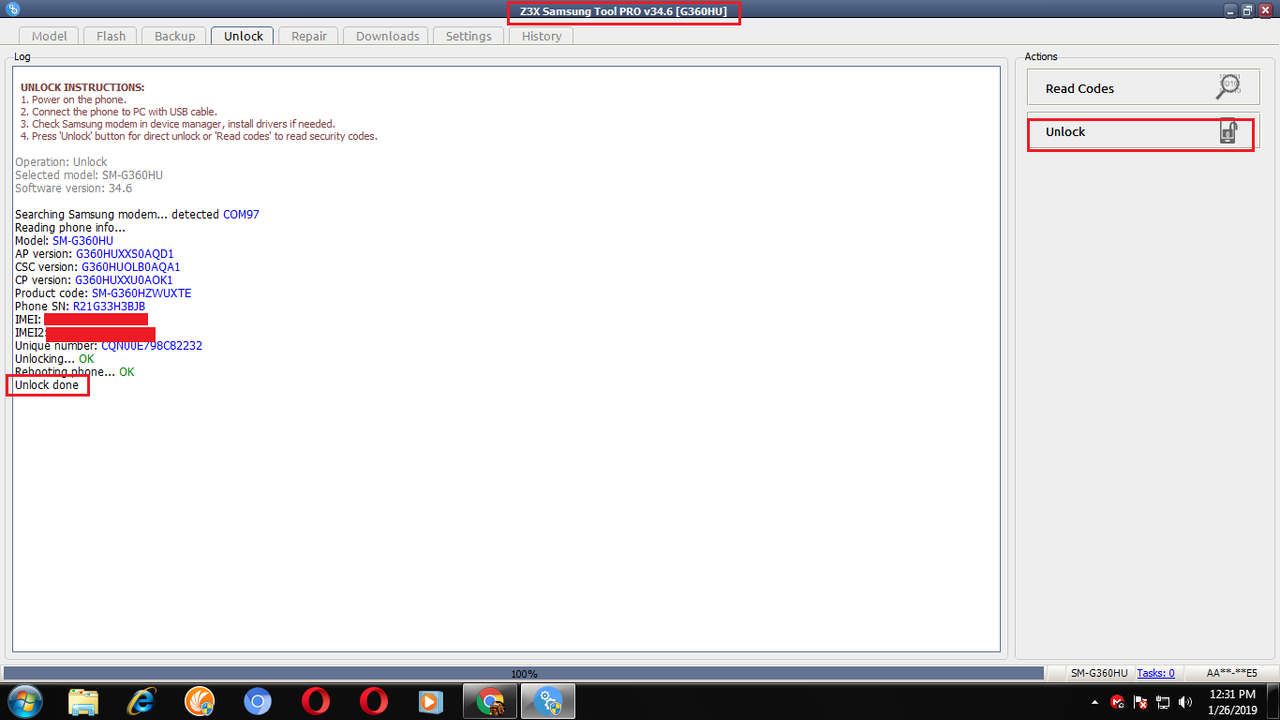The width and height of the screenshot is (1280, 720).
Task: Open the MEGA tray icon
Action: 1118,701
